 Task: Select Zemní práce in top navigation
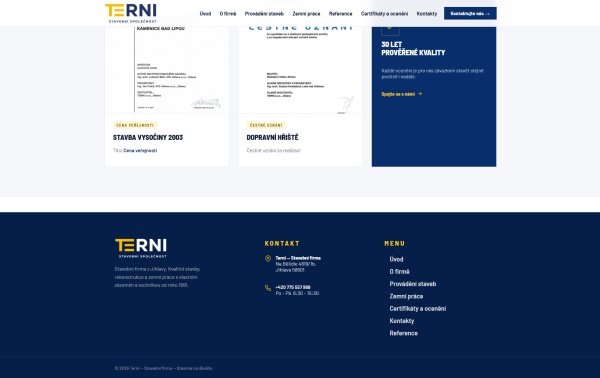[x=306, y=13]
